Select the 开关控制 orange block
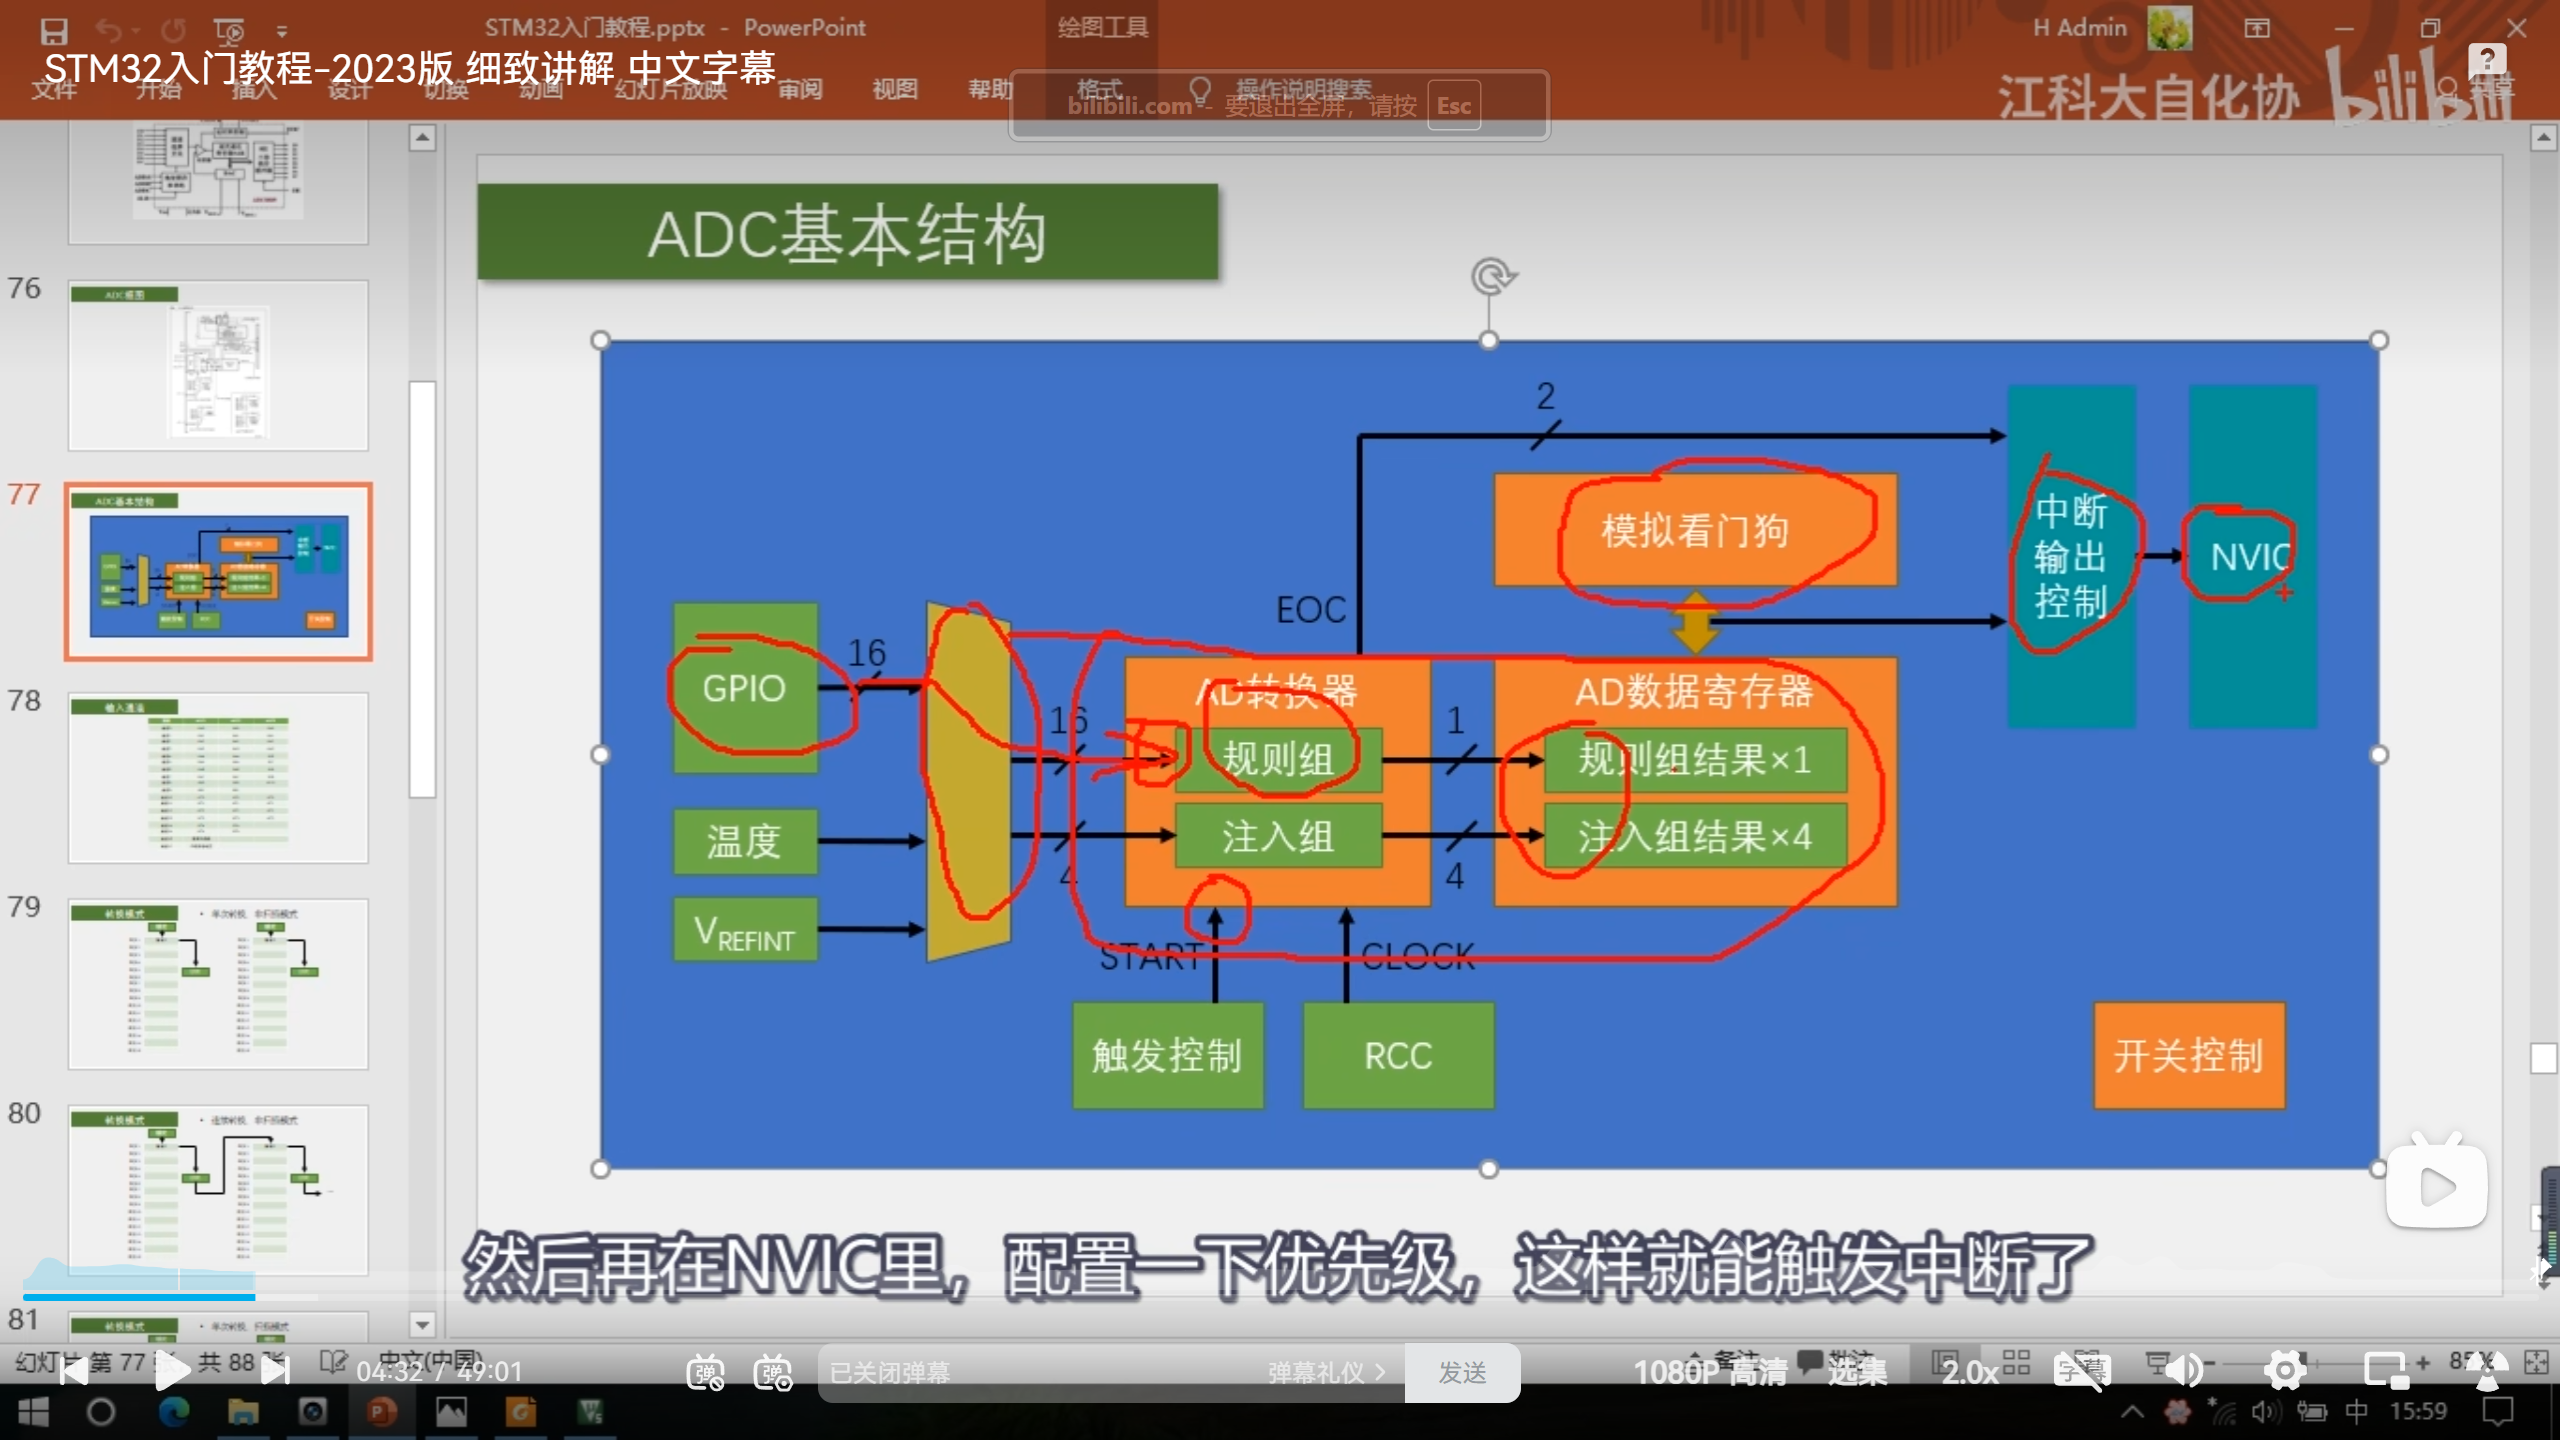Image resolution: width=2560 pixels, height=1440 pixels. click(2189, 1055)
